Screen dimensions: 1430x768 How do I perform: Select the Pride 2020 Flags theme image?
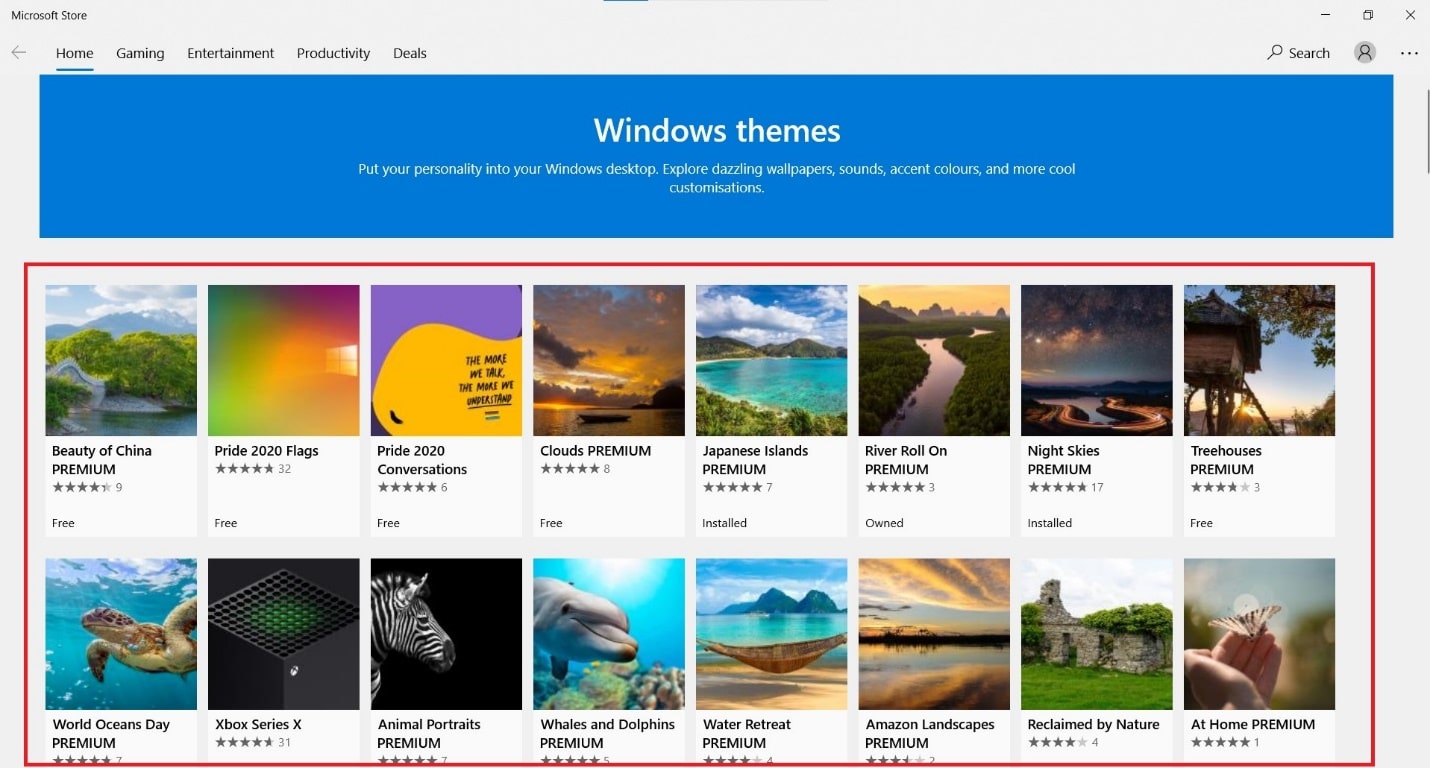284,360
